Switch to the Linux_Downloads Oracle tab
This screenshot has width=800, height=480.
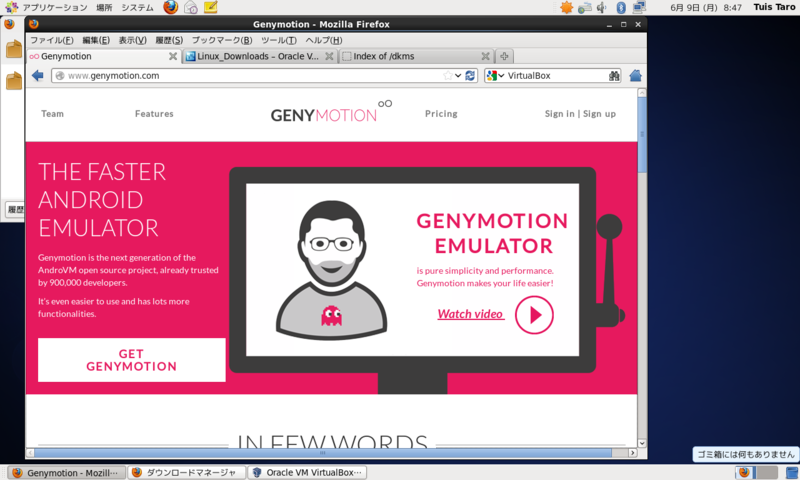coord(259,56)
